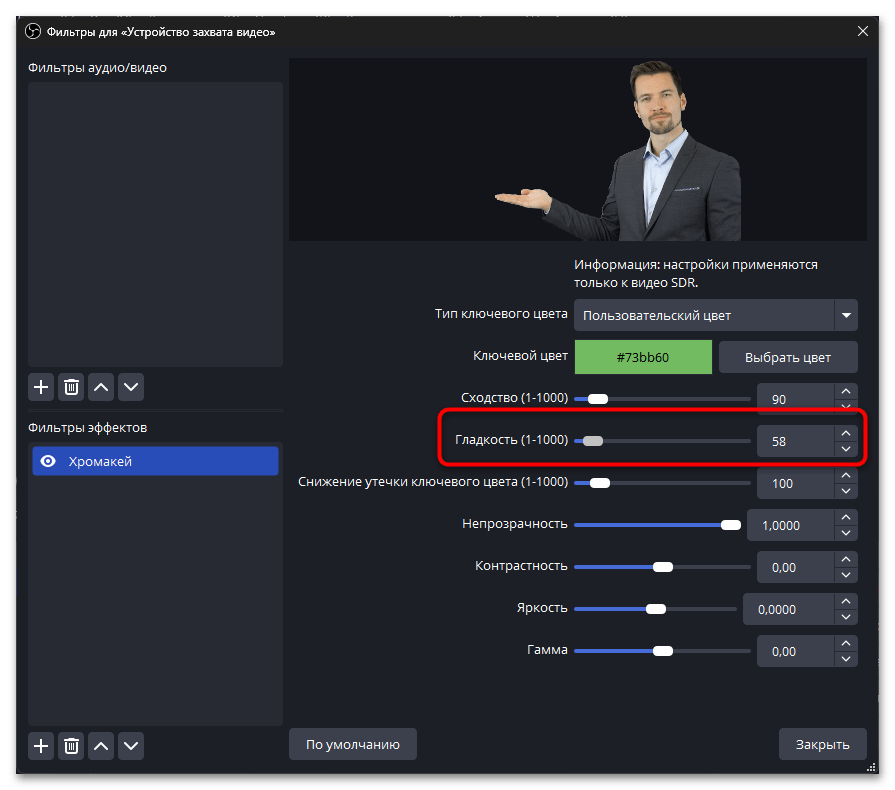The image size is (895, 790).
Task: Toggle visibility of the Хромакей filter
Action: pos(46,461)
